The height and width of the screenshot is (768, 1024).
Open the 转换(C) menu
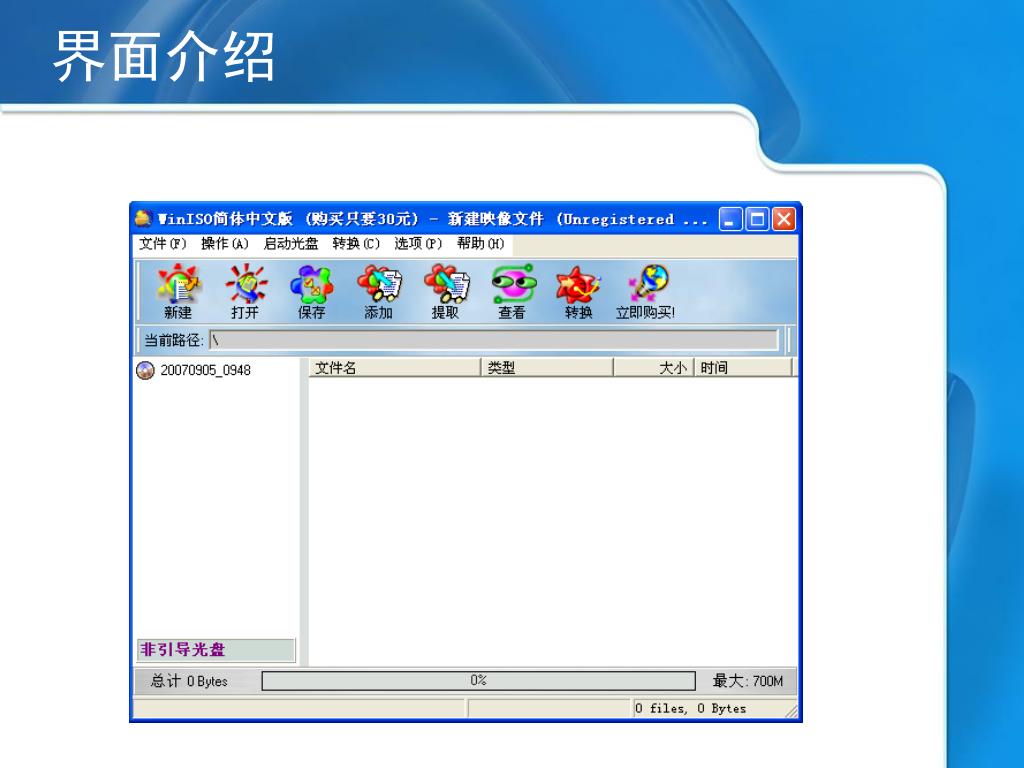point(356,244)
